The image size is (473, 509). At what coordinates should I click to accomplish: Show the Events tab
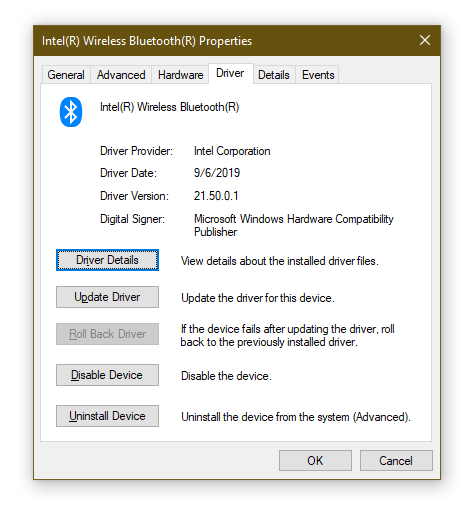coord(318,75)
